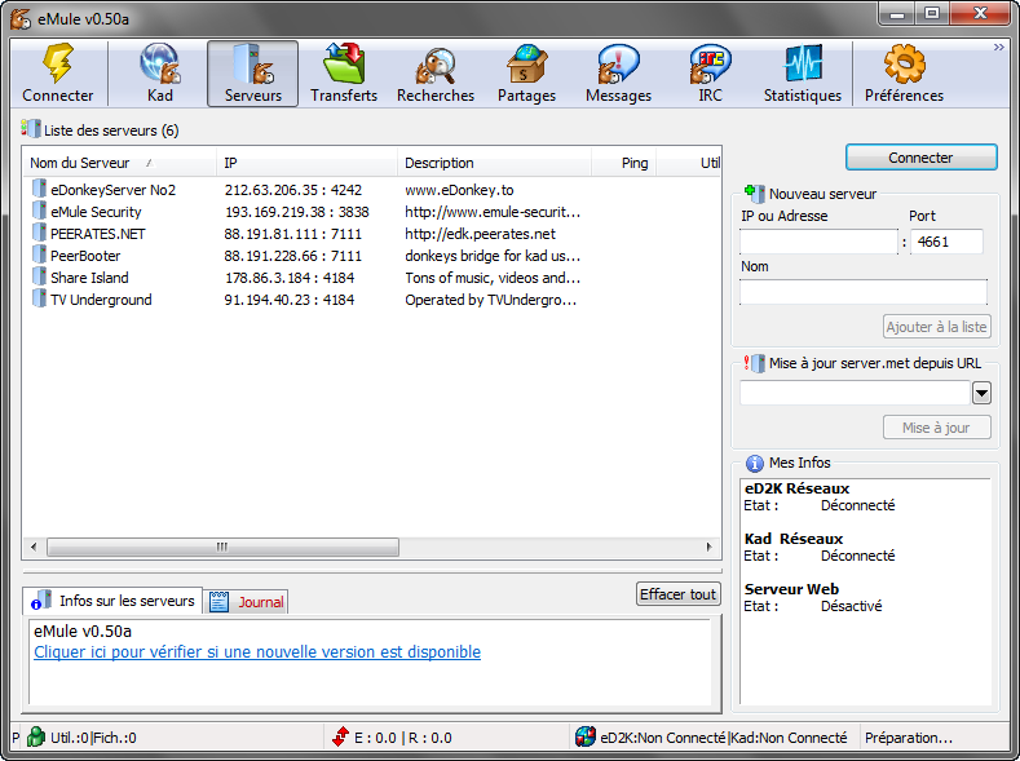The image size is (1020, 761).
Task: Click the scrollbar left arrow
Action: click(34, 547)
